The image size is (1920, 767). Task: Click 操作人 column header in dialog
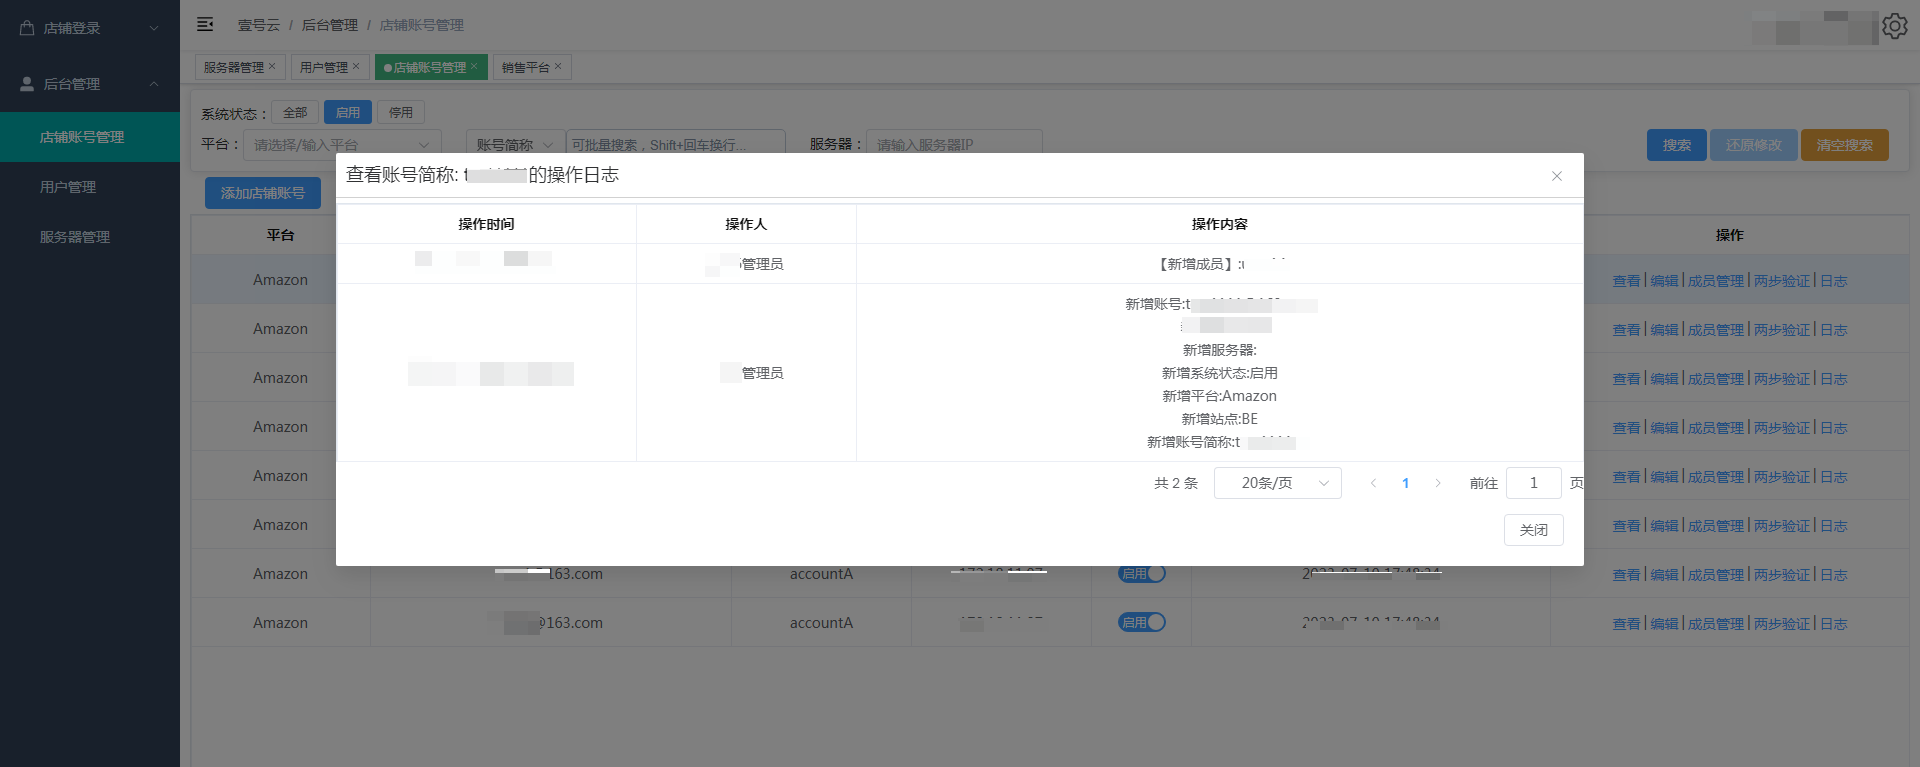click(x=746, y=224)
